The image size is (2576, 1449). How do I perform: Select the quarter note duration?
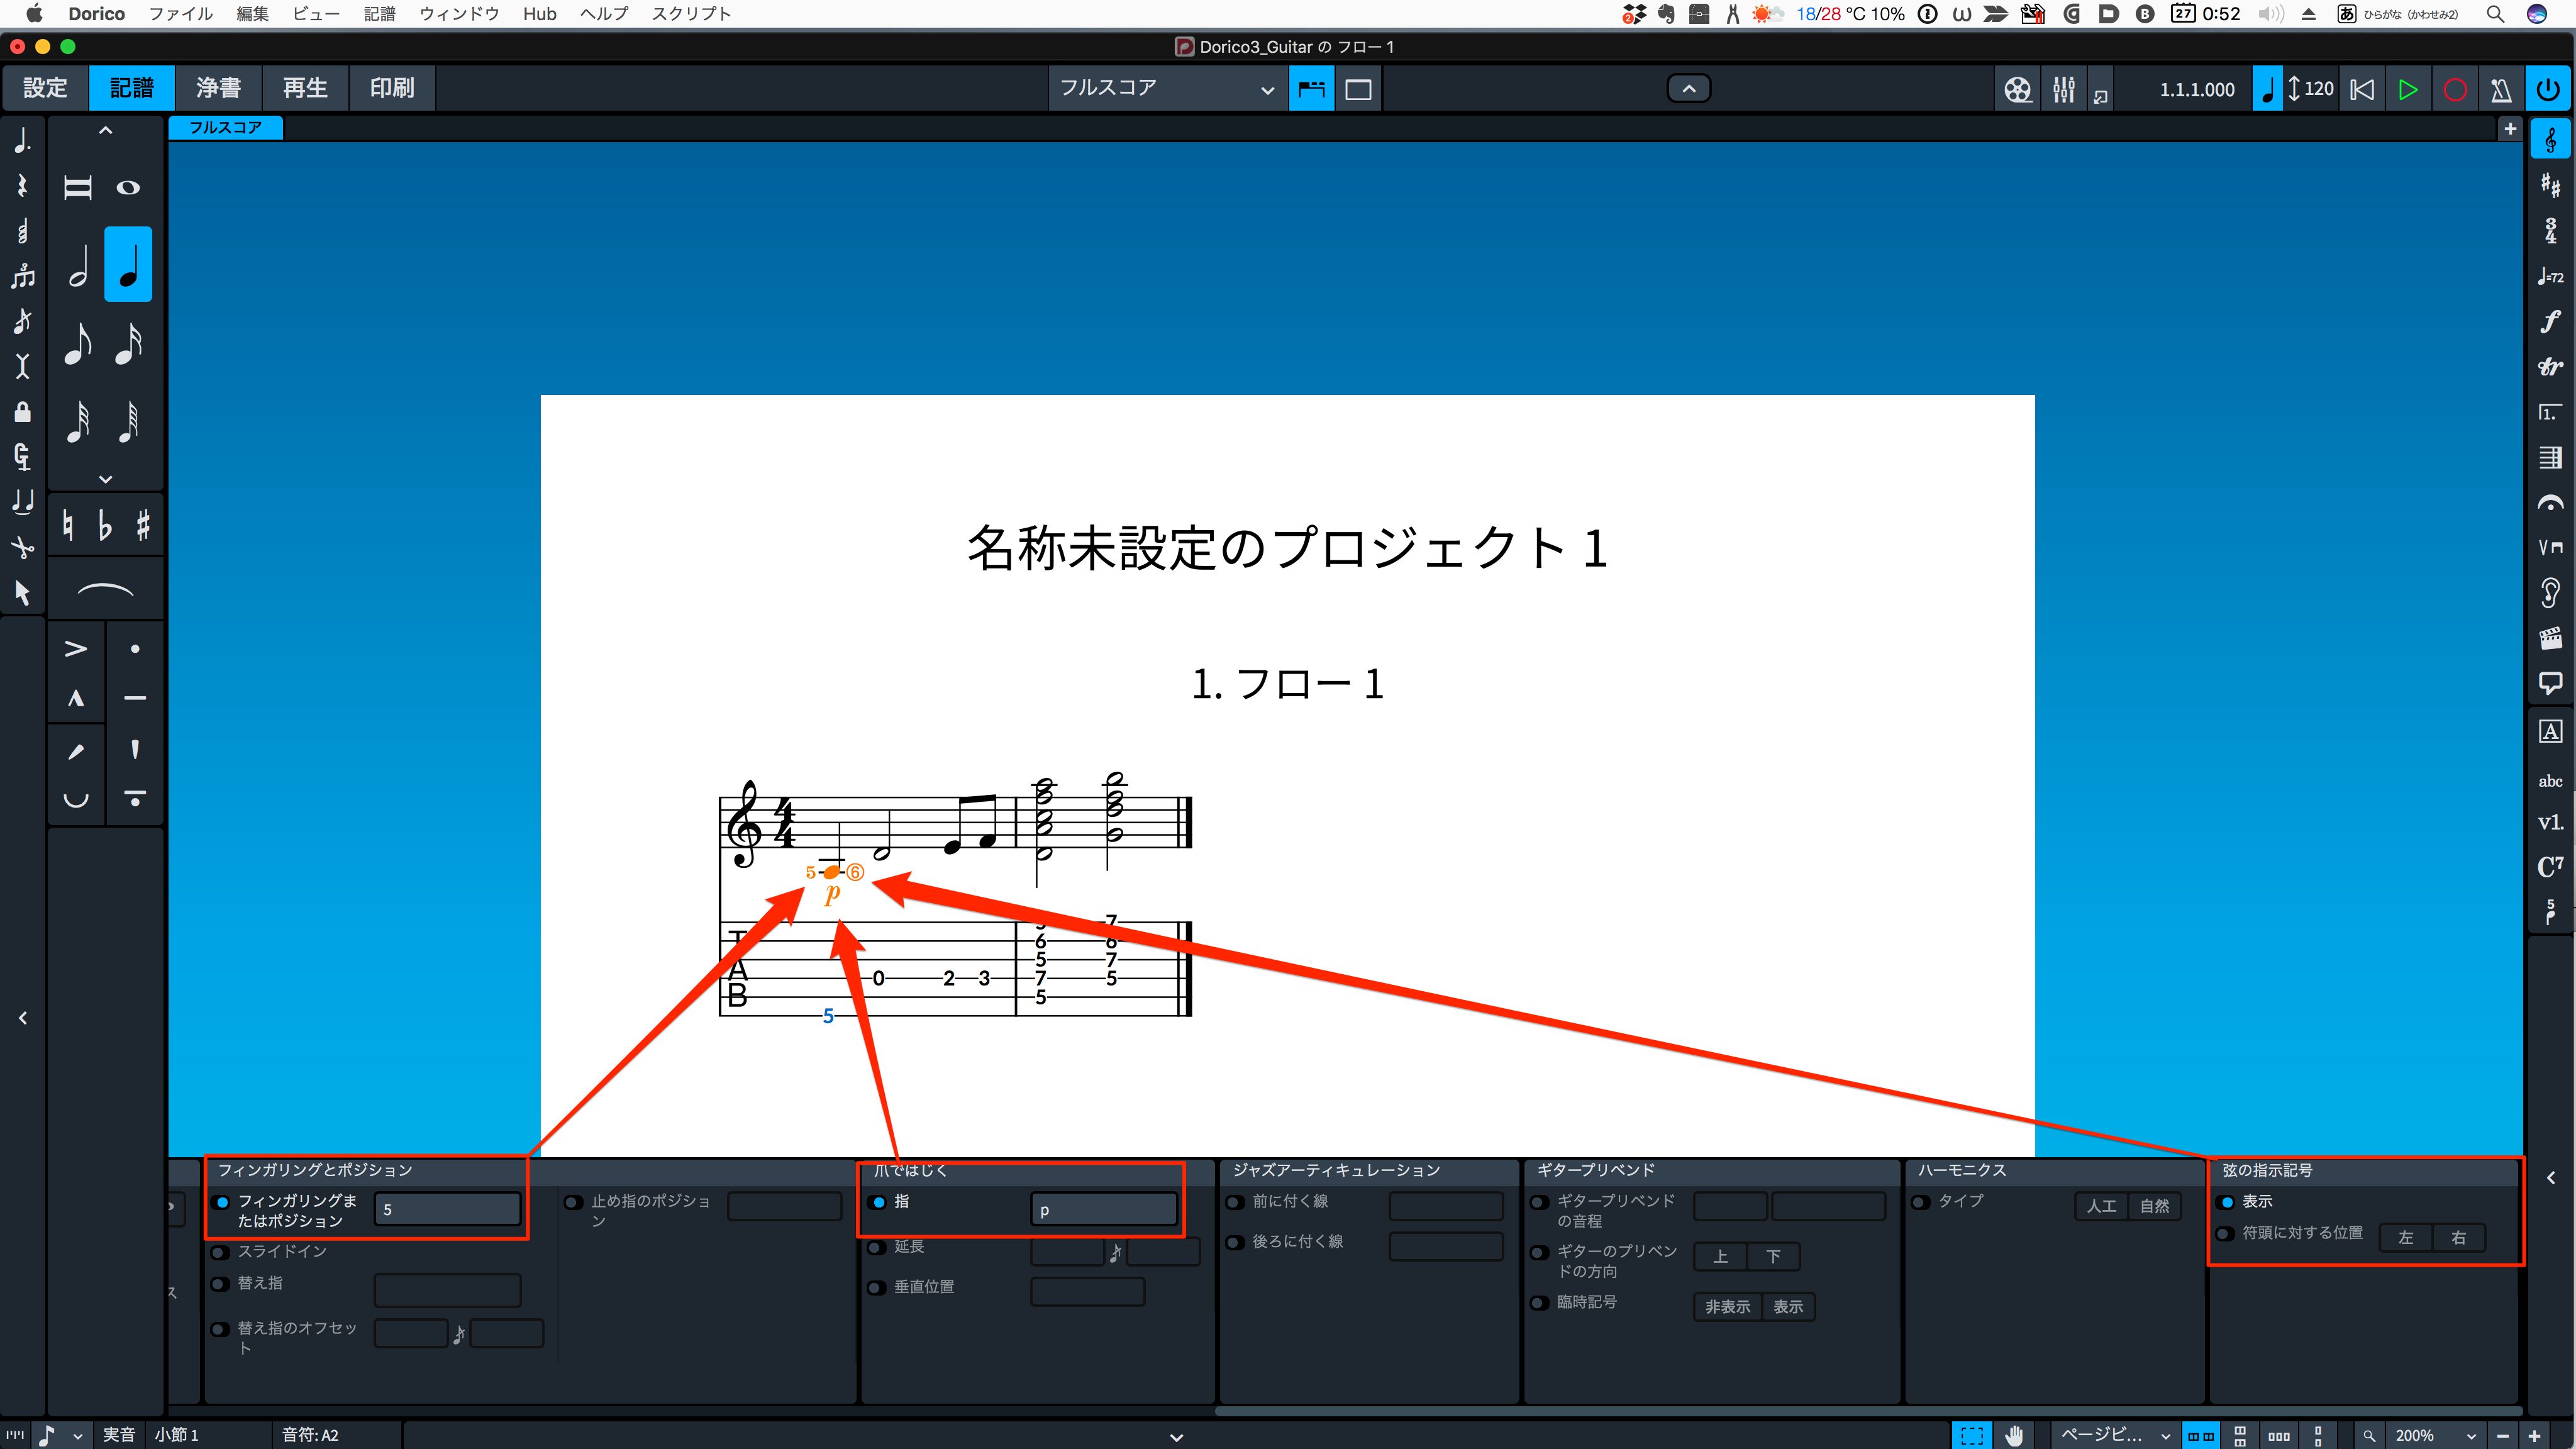(x=128, y=265)
